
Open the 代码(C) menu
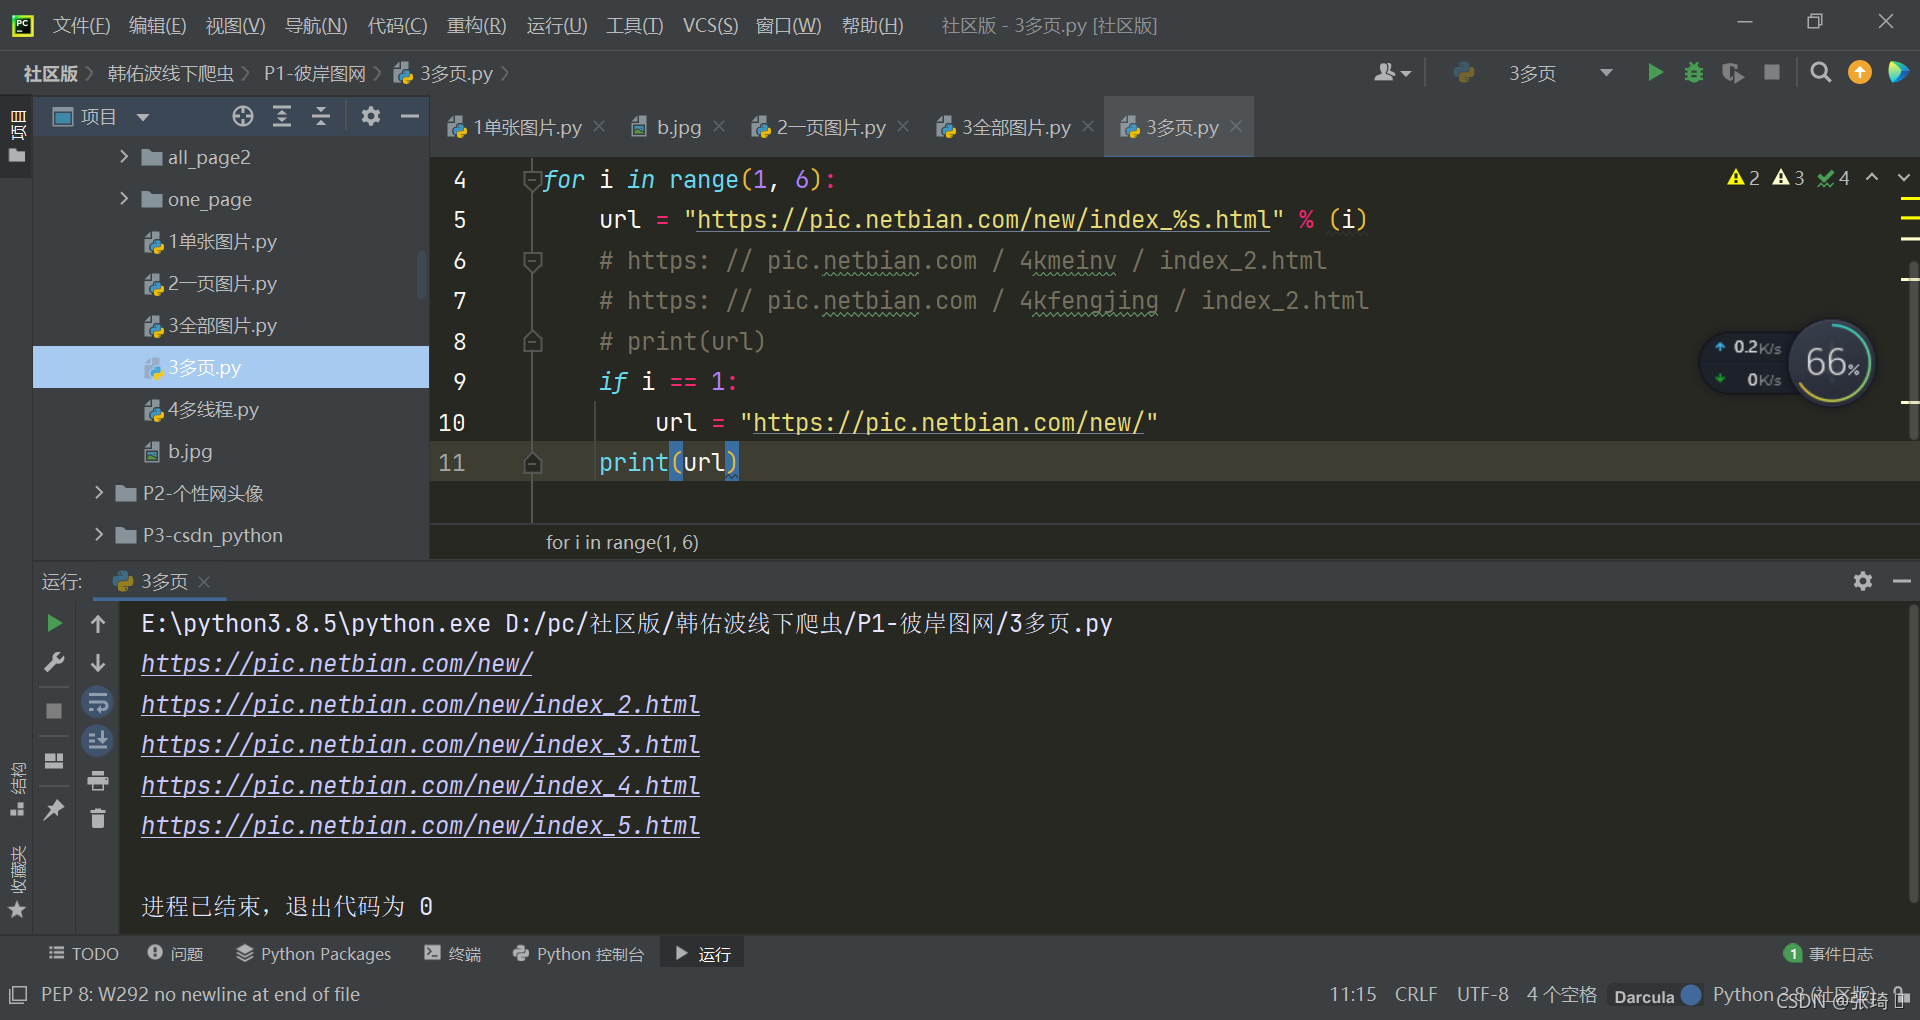pyautogui.click(x=397, y=25)
